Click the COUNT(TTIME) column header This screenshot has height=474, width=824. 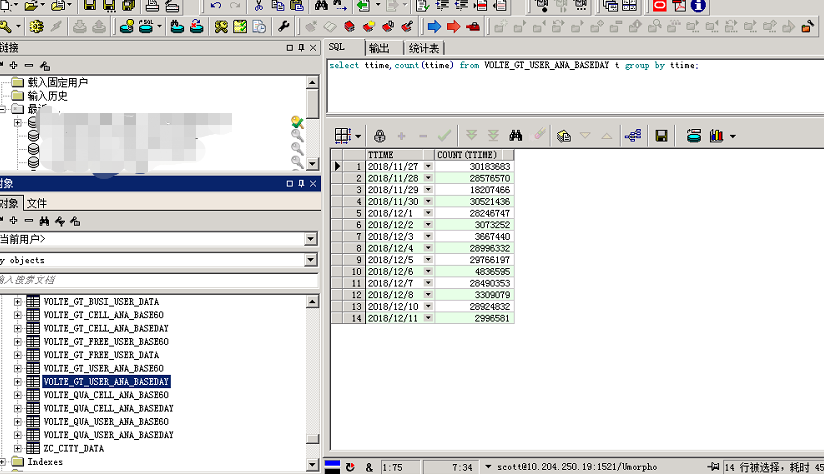tap(474, 154)
